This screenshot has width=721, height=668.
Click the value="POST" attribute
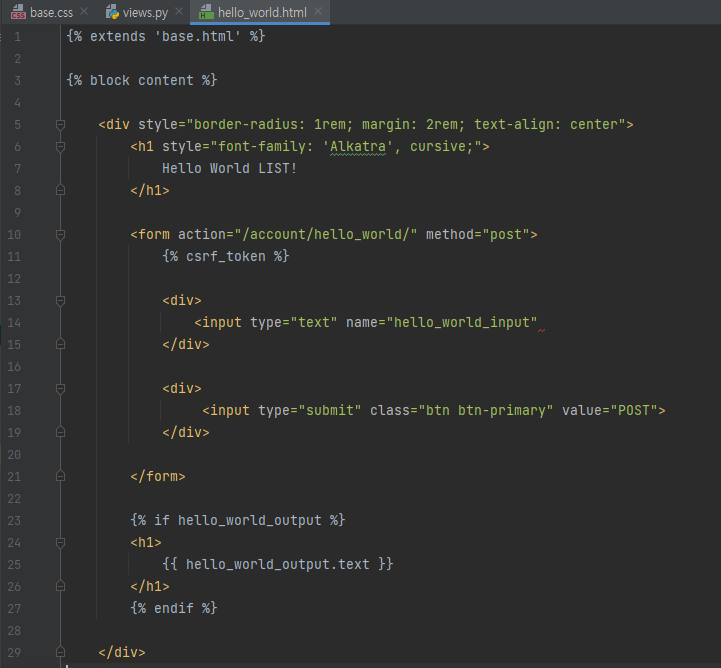[610, 410]
